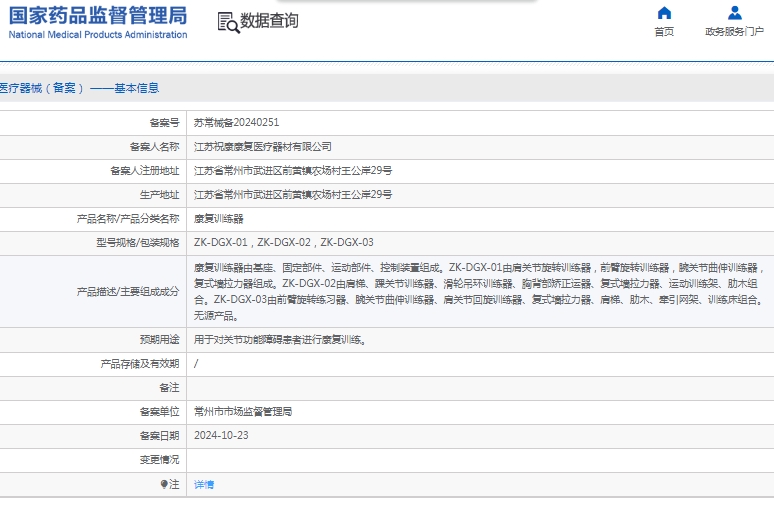Select intended use text 用于对关节功能障碍患者进行康复训练
Viewport: 774px width, 505px height.
pos(280,340)
